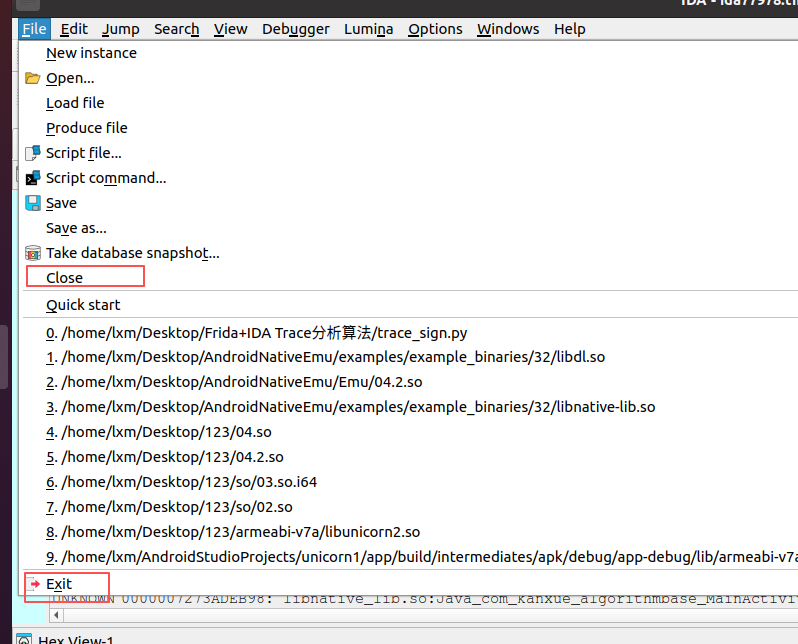Open recent file libnative-lib.so
Image resolution: width=798 pixels, height=644 pixels.
click(410, 407)
